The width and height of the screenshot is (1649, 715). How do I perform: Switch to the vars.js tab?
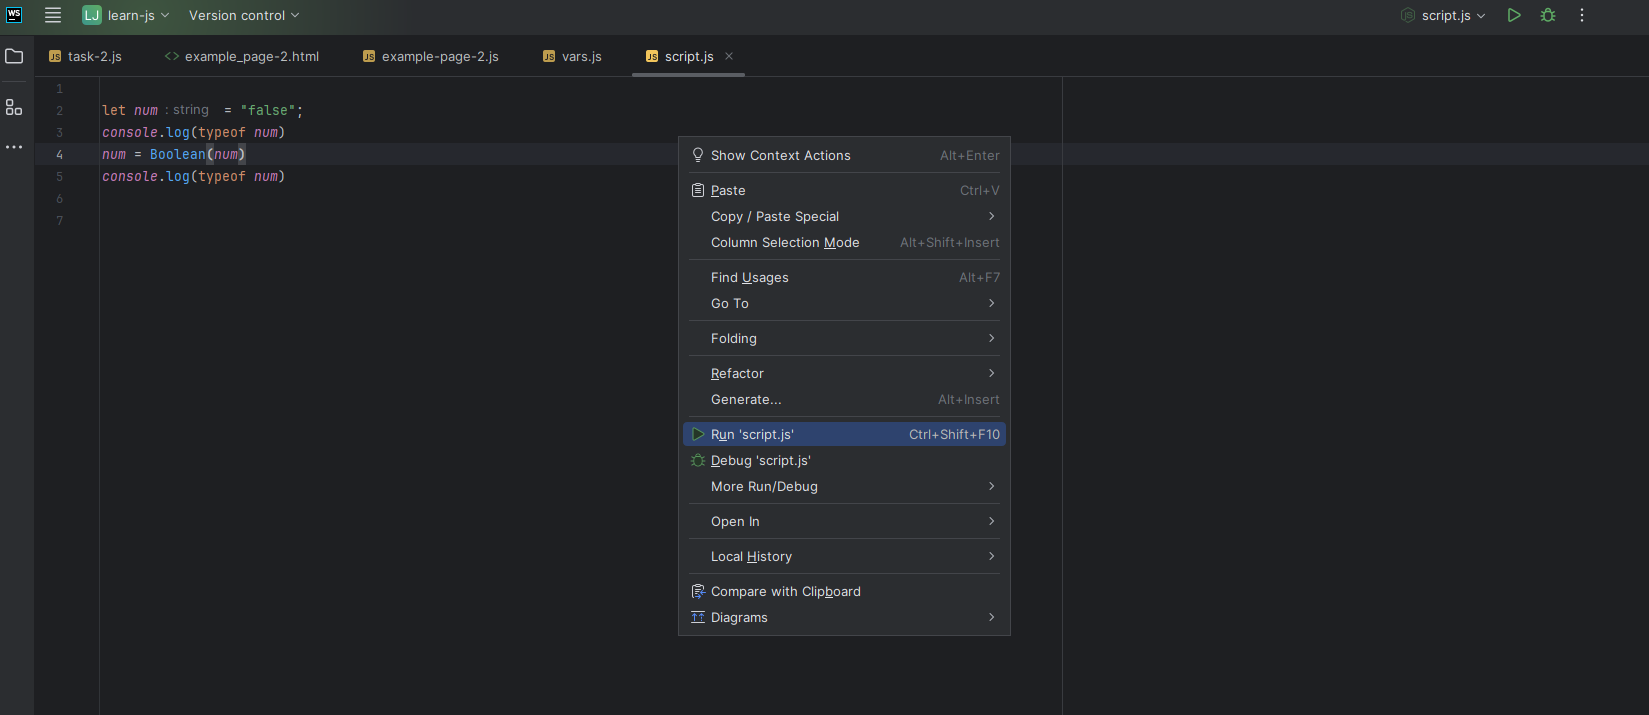[572, 56]
